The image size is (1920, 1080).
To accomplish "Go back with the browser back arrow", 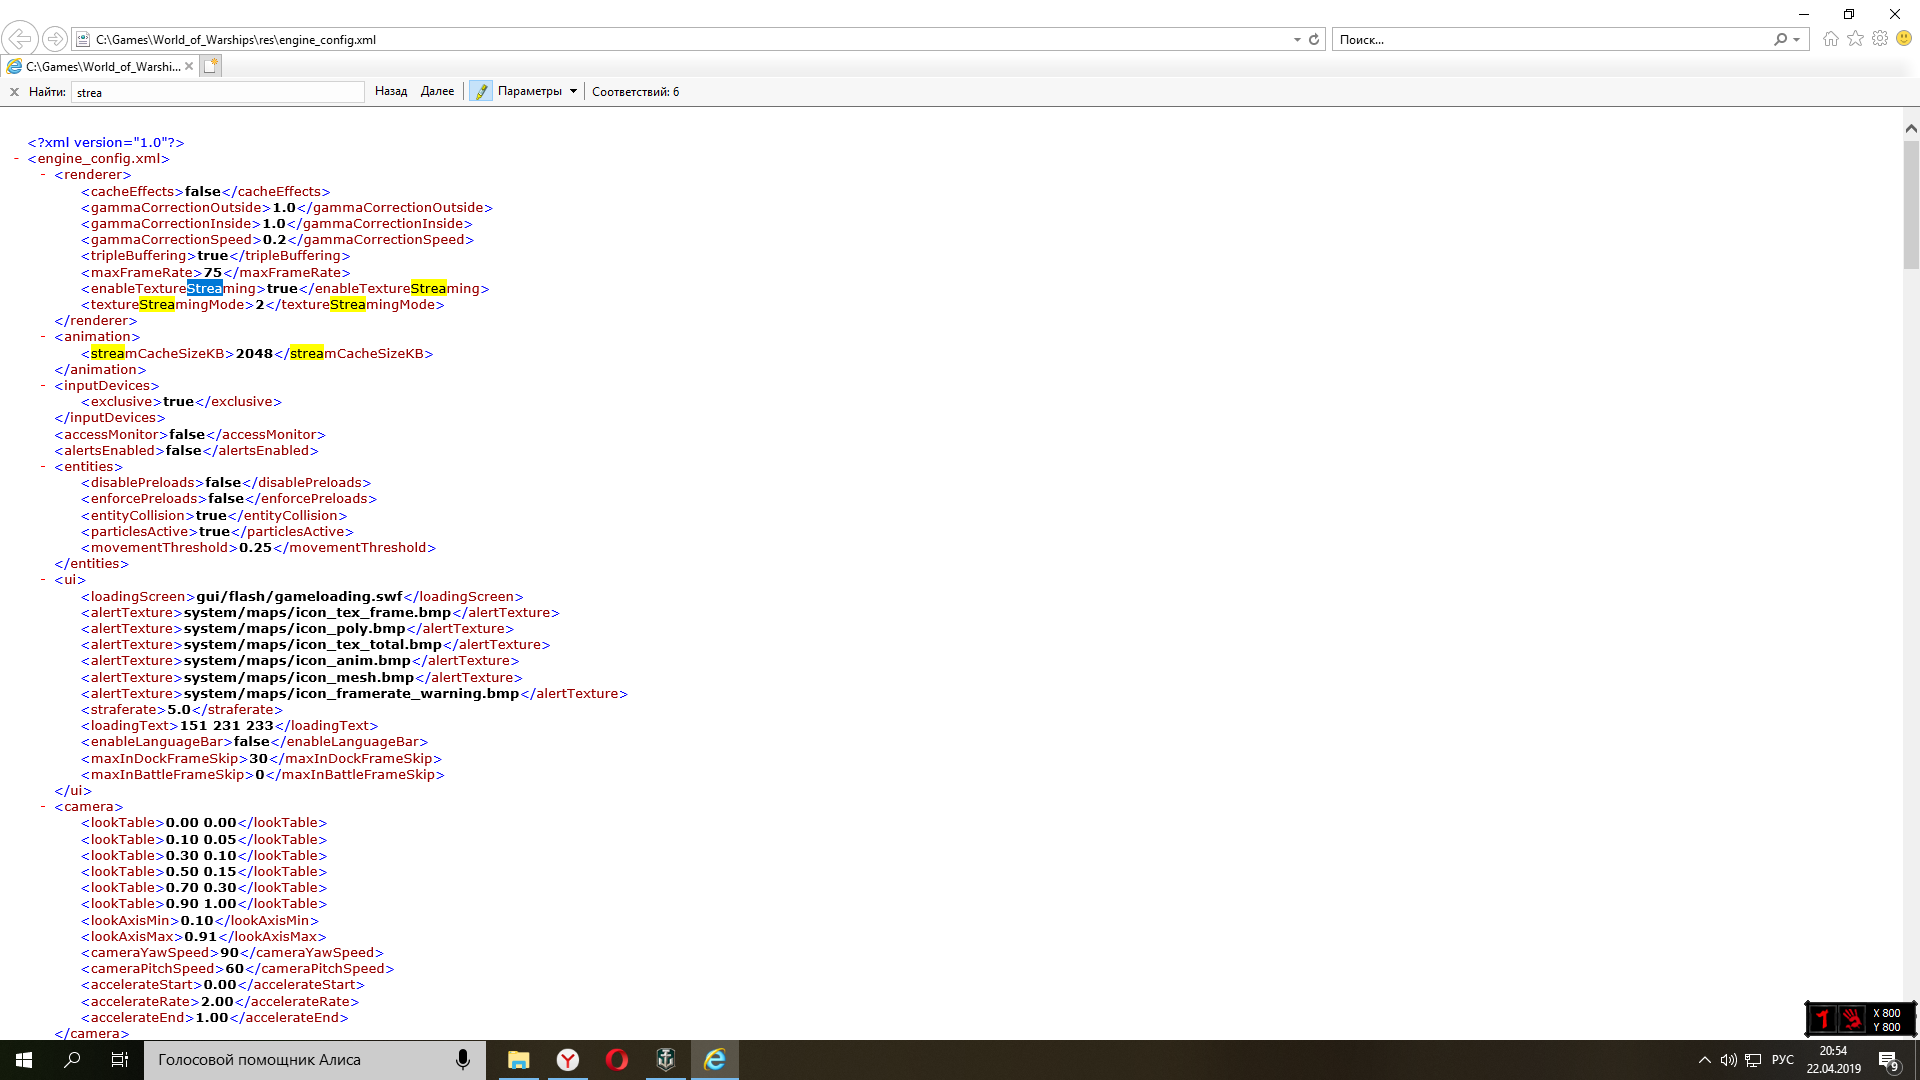I will pyautogui.click(x=20, y=39).
